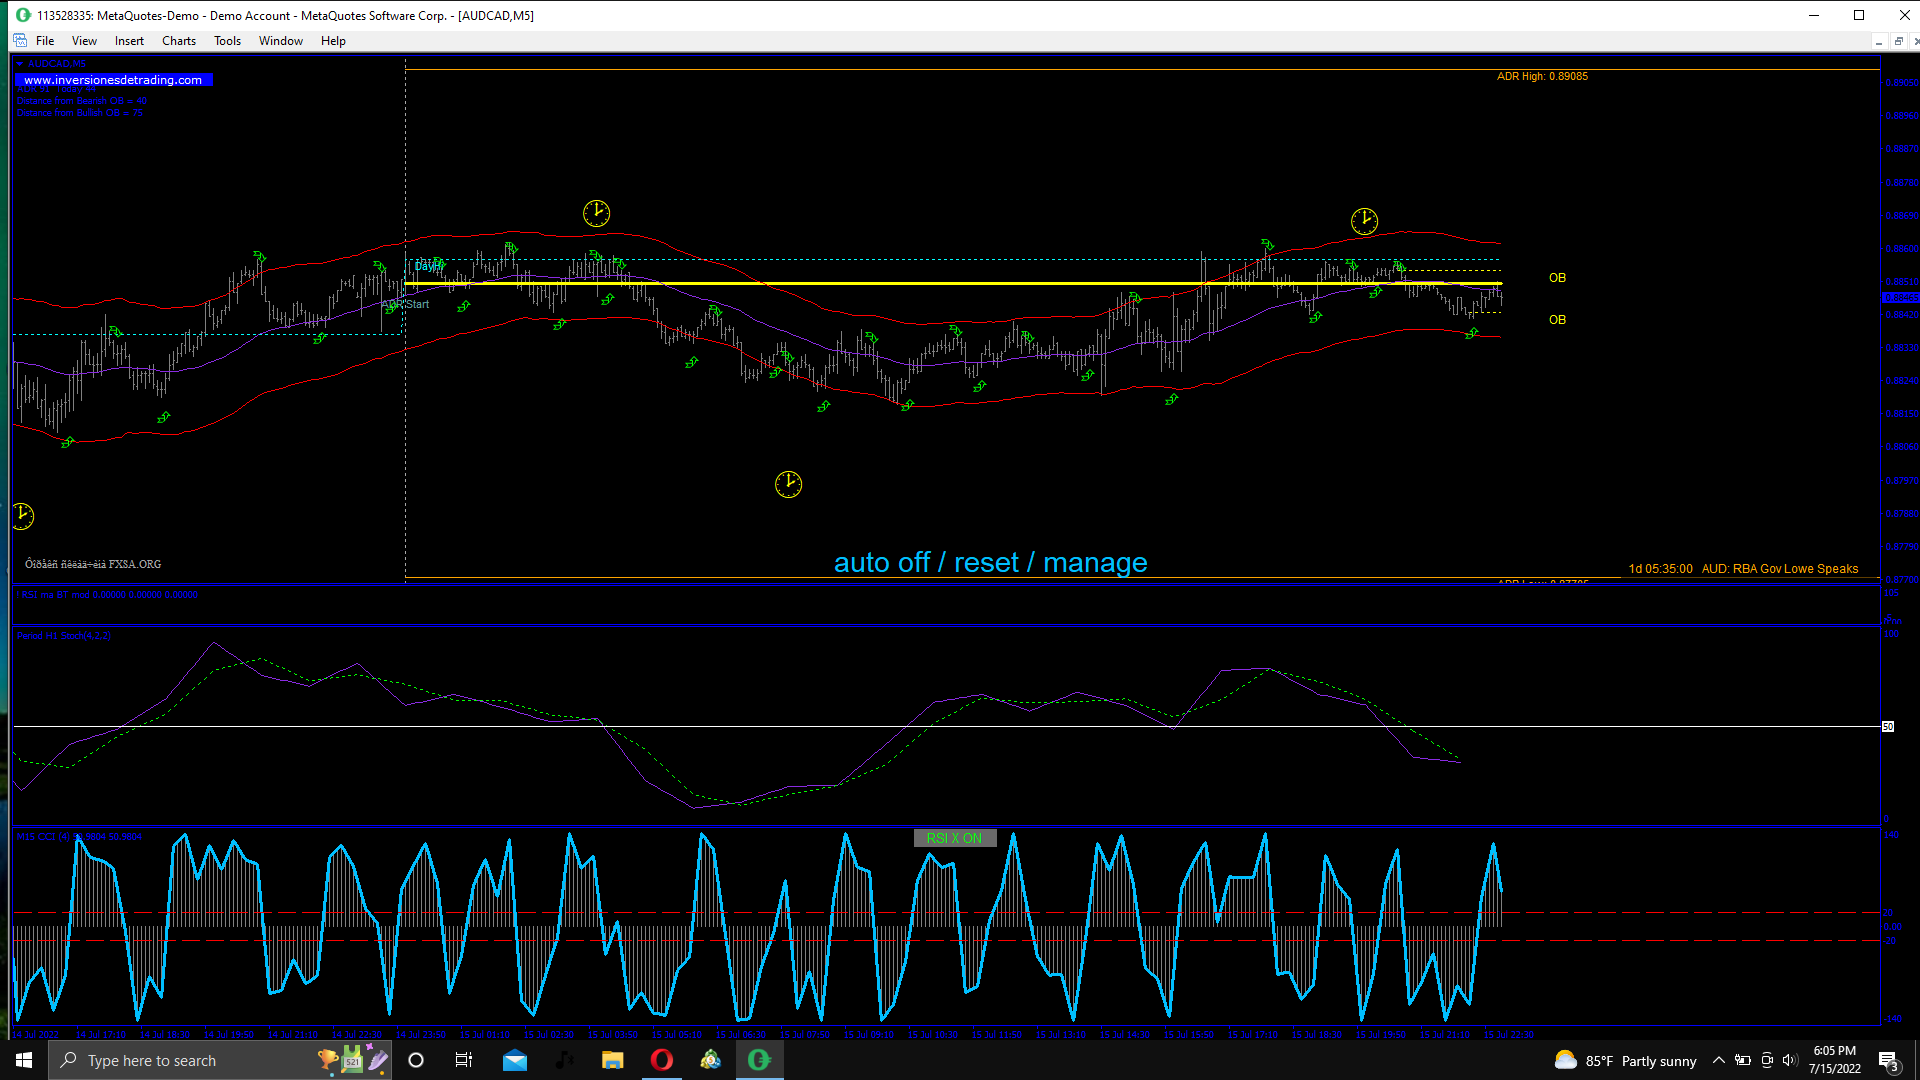Click the yellow clock icon near the upper right band

[x=1364, y=221]
